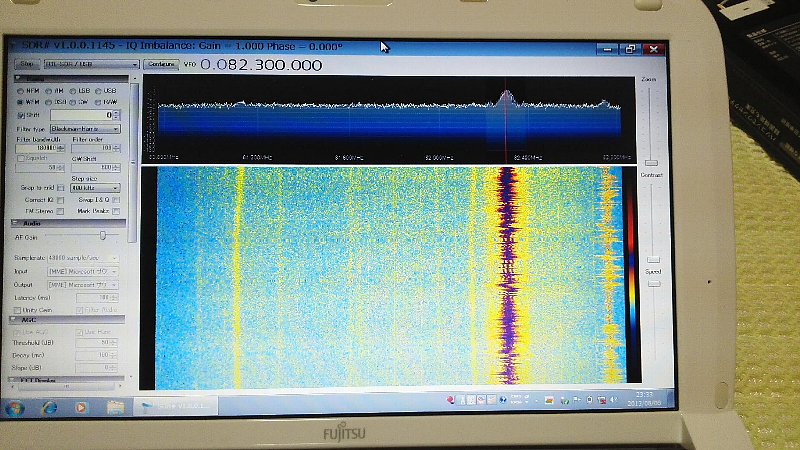Open the Filter type dropdown
The height and width of the screenshot is (450, 800).
pos(83,129)
